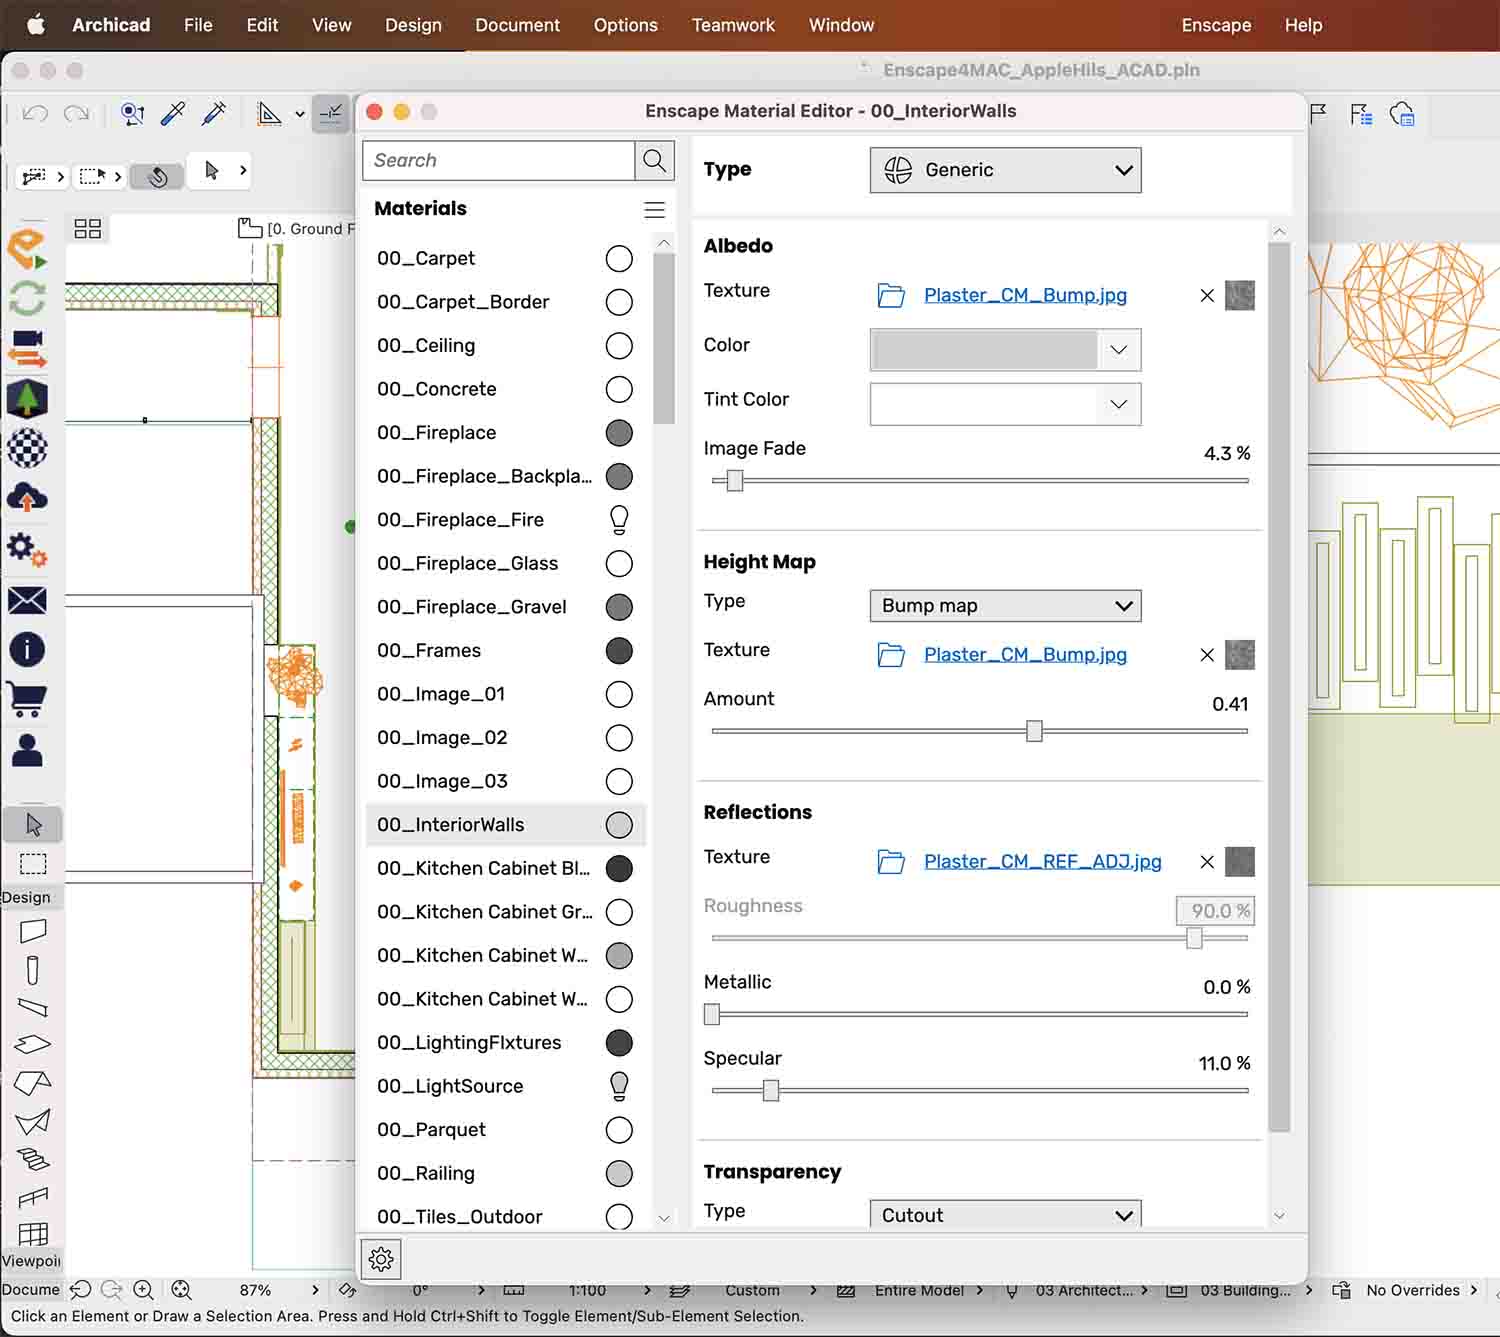Open the Teamwork menu
1500x1337 pixels.
733,25
